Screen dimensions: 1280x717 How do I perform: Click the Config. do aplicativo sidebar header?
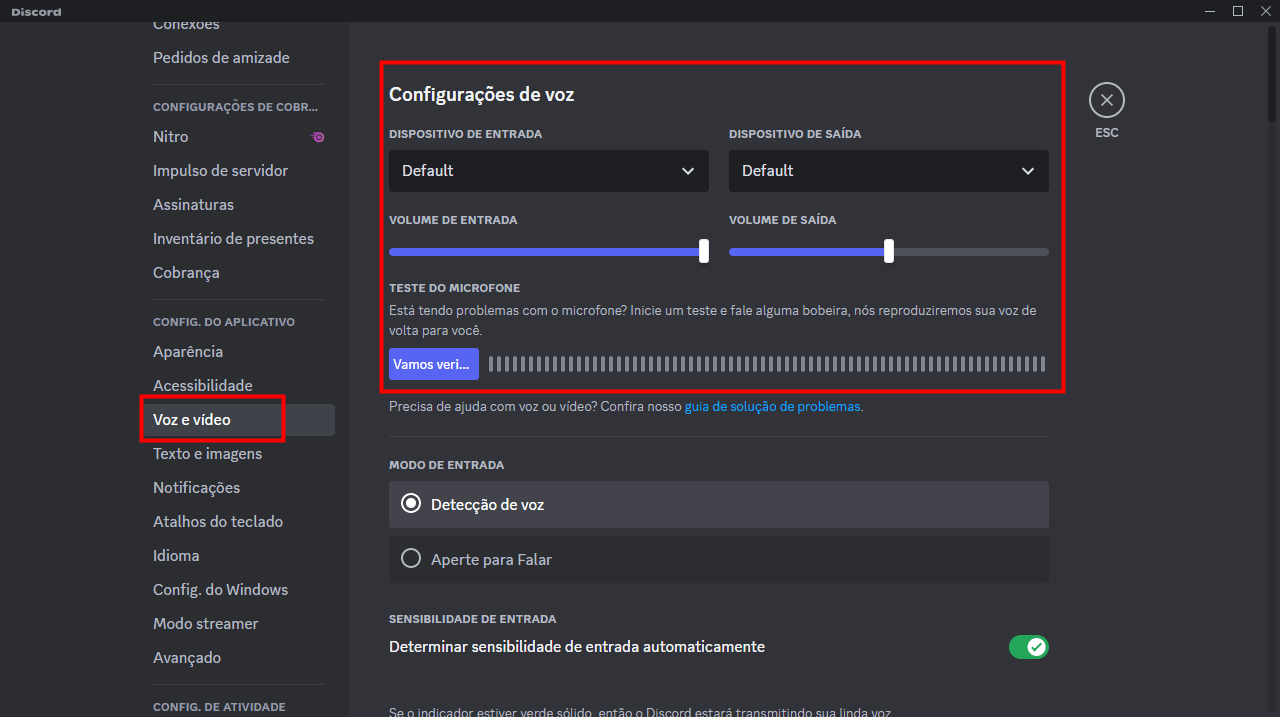tap(224, 322)
